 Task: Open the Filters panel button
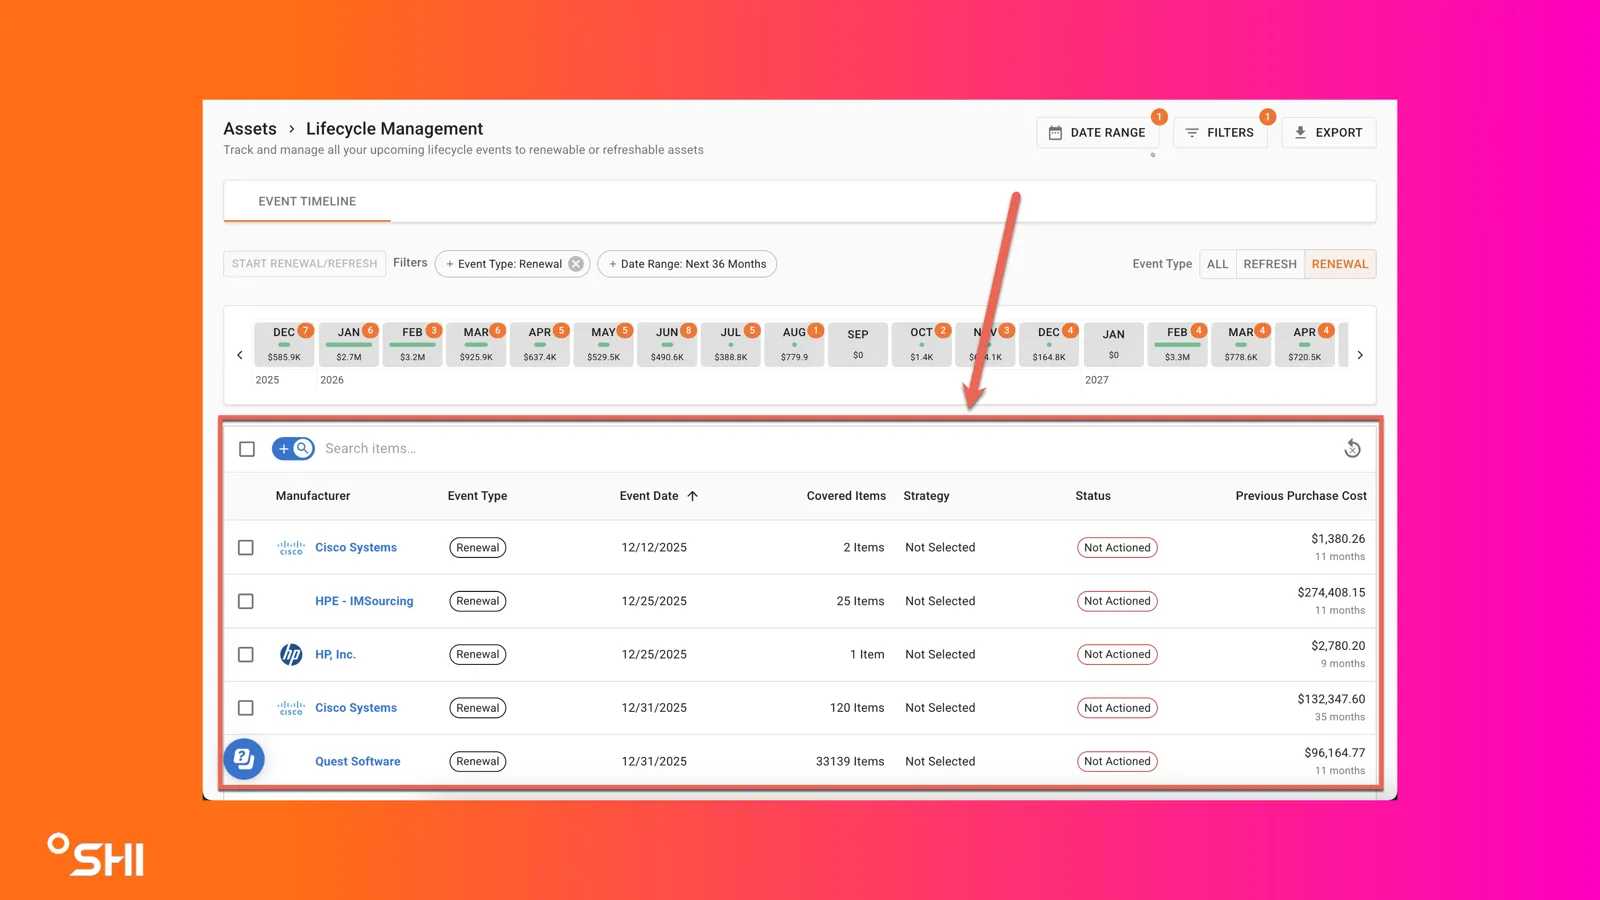(x=1220, y=132)
